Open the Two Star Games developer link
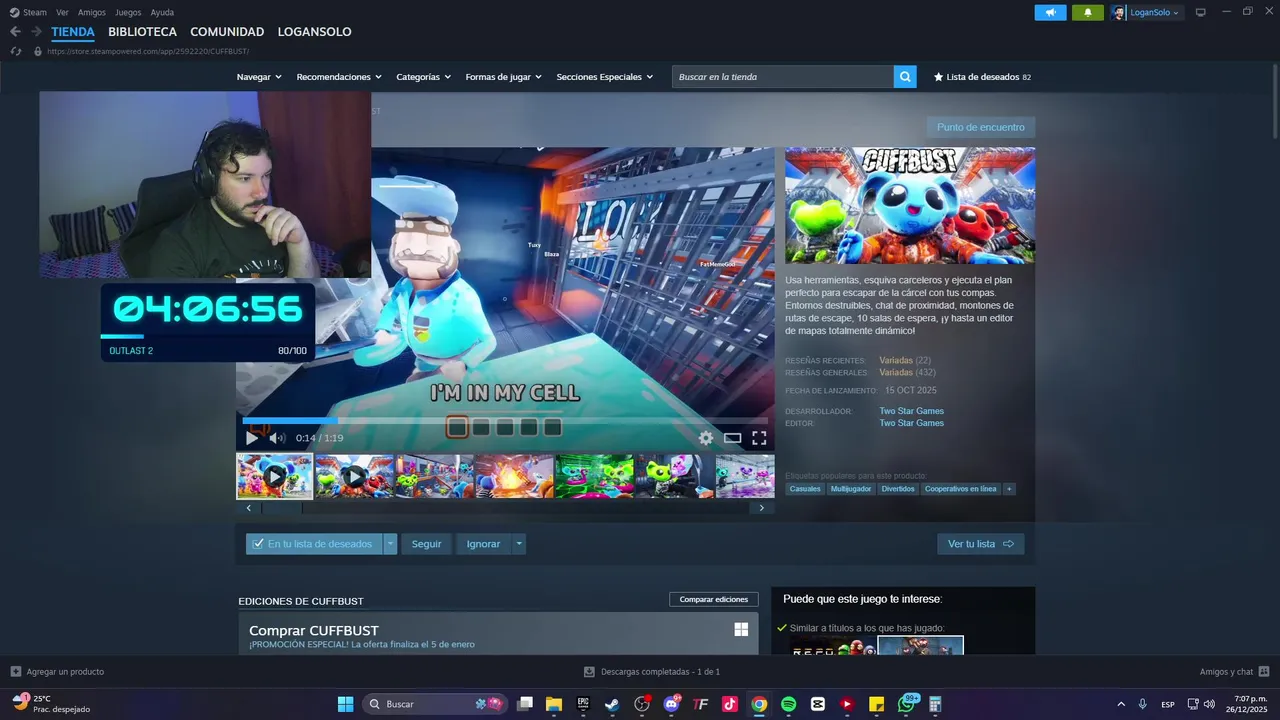The image size is (1280, 720). (x=911, y=411)
